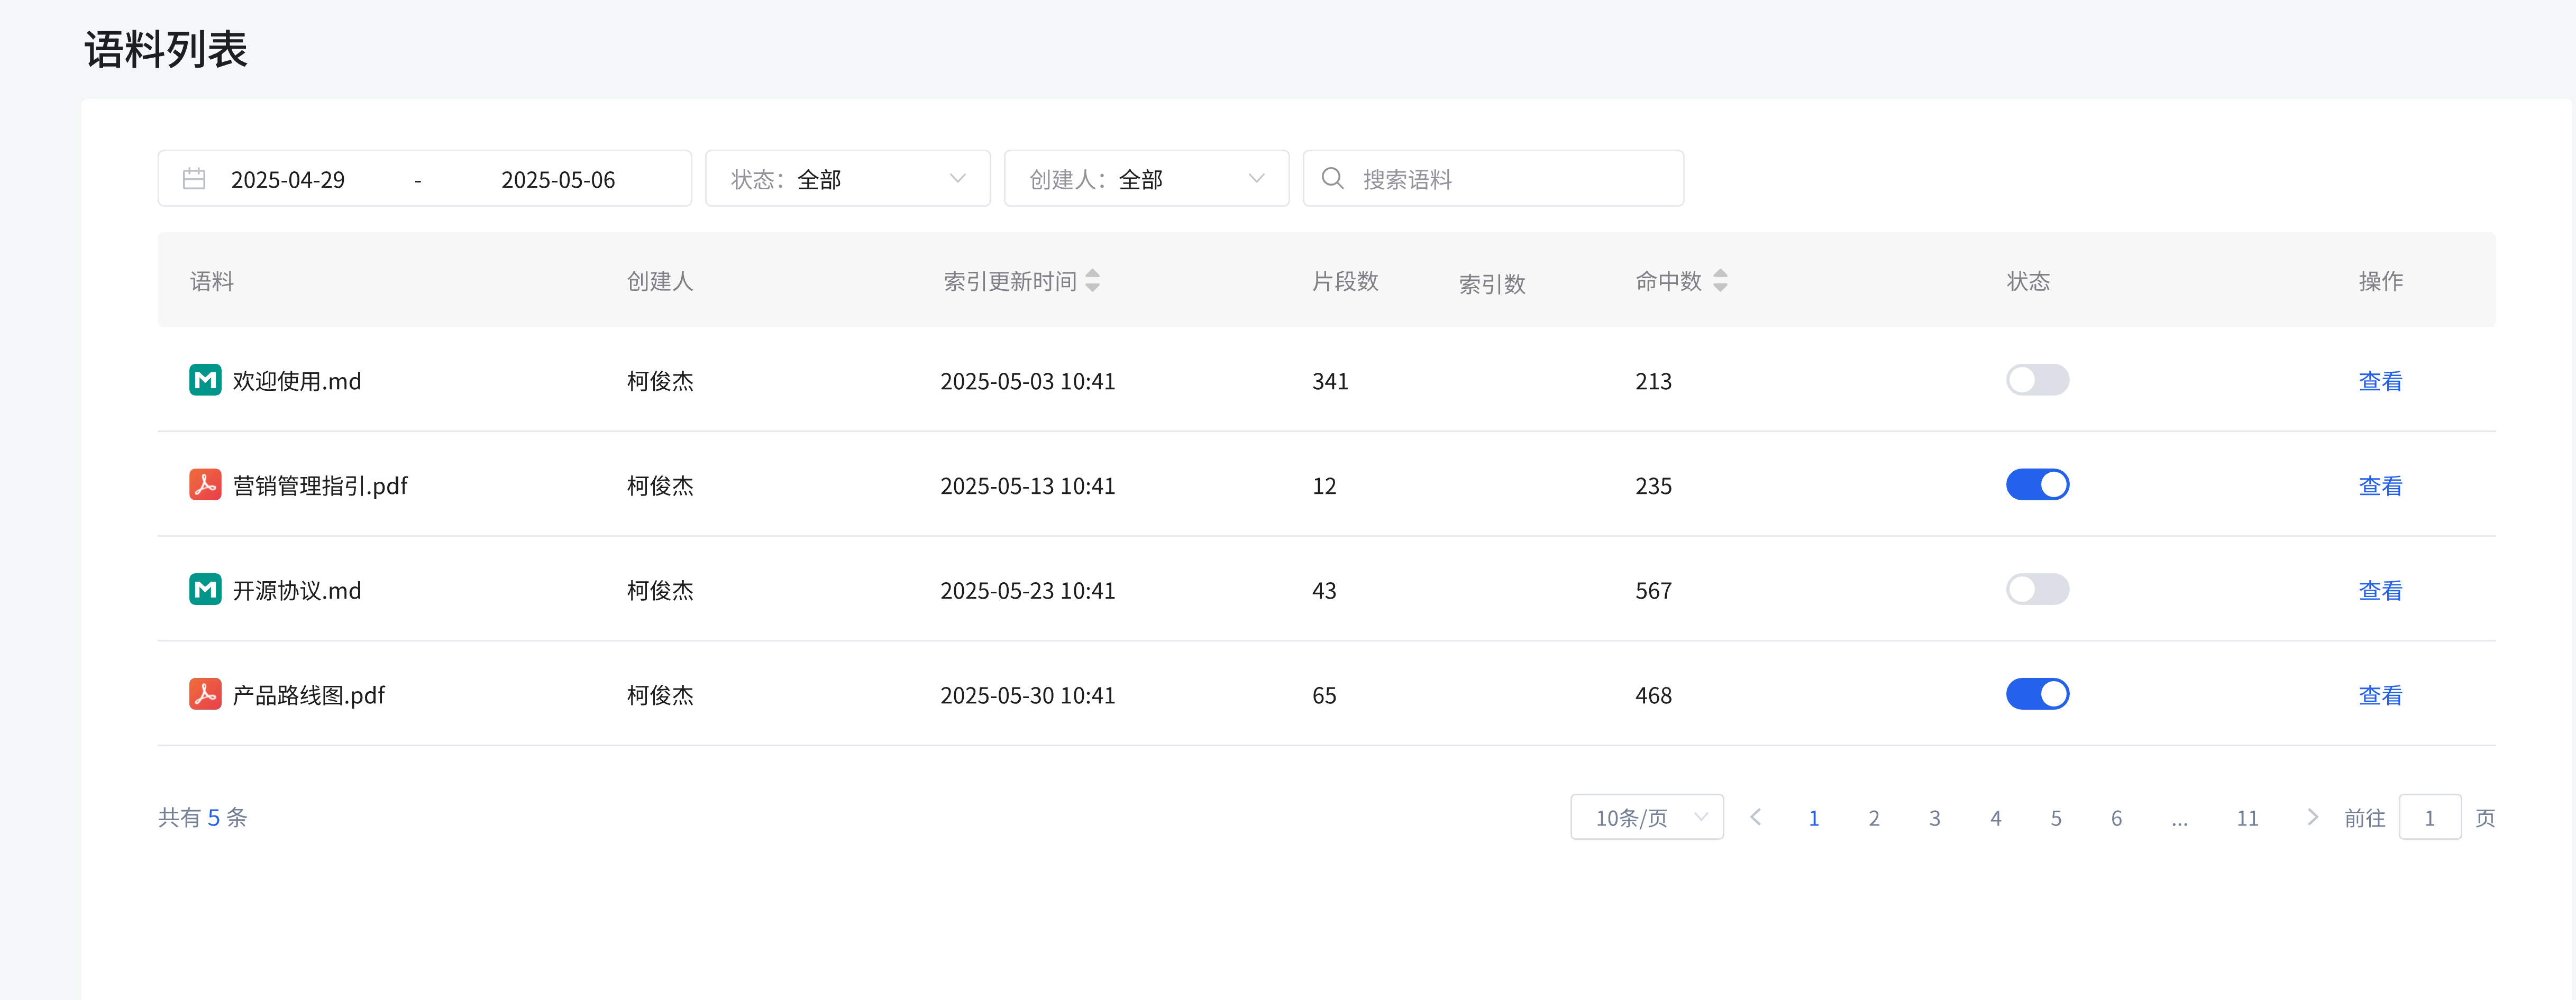The image size is (2576, 1000).
Task: Click markdown icon of 开源协议.md
Action: (x=205, y=589)
